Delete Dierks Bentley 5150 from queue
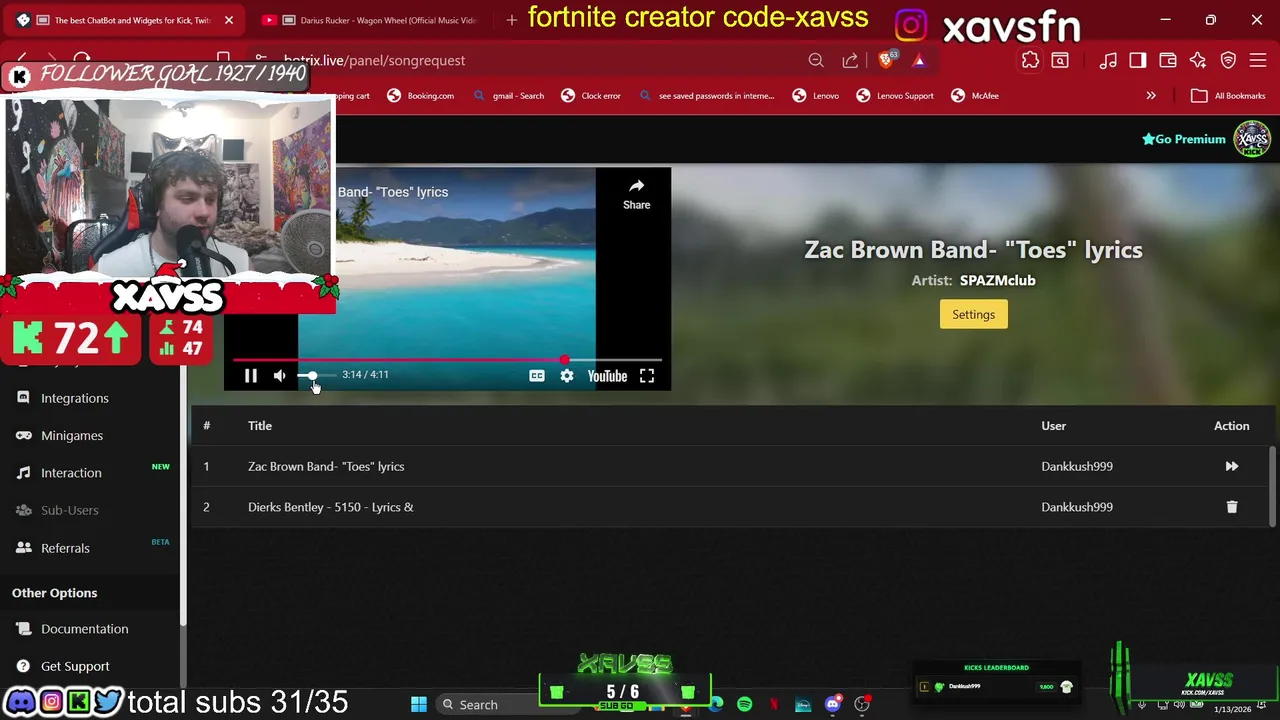The width and height of the screenshot is (1280, 720). tap(1231, 507)
